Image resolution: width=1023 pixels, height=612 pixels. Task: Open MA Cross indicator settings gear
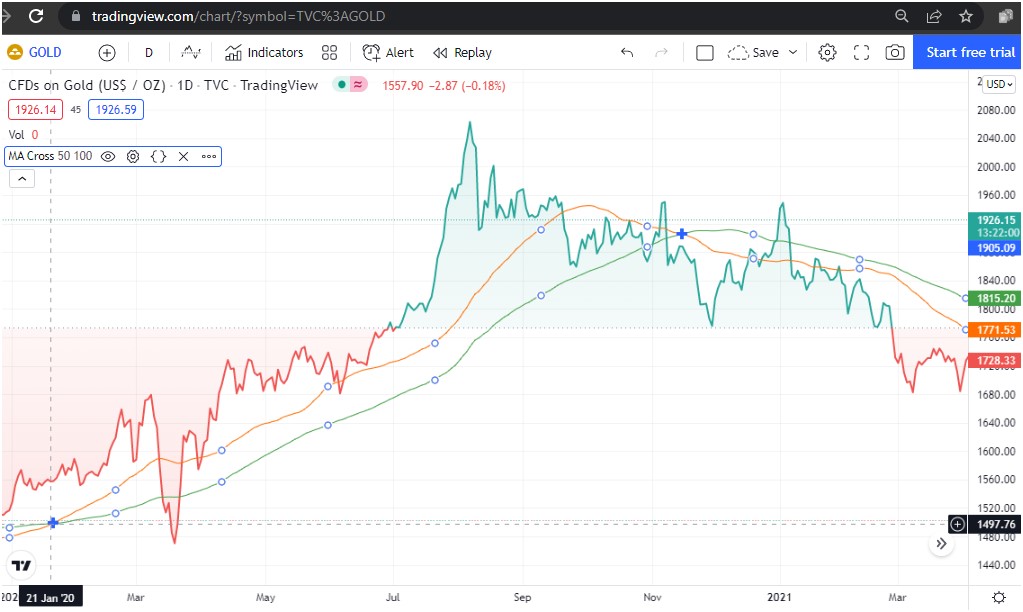click(x=133, y=156)
